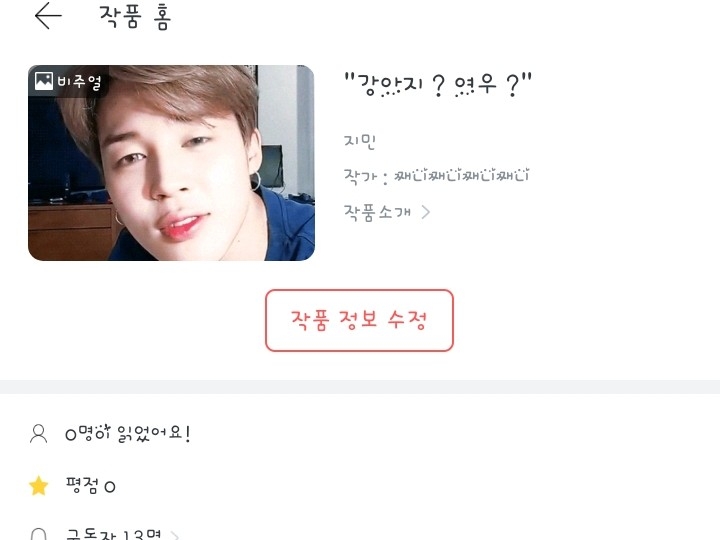Open the author name next to 작가
The width and height of the screenshot is (720, 540).
[462, 176]
